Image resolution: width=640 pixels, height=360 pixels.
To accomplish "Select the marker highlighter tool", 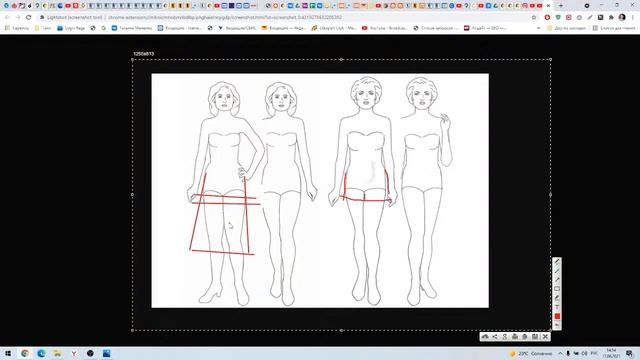I will [557, 298].
